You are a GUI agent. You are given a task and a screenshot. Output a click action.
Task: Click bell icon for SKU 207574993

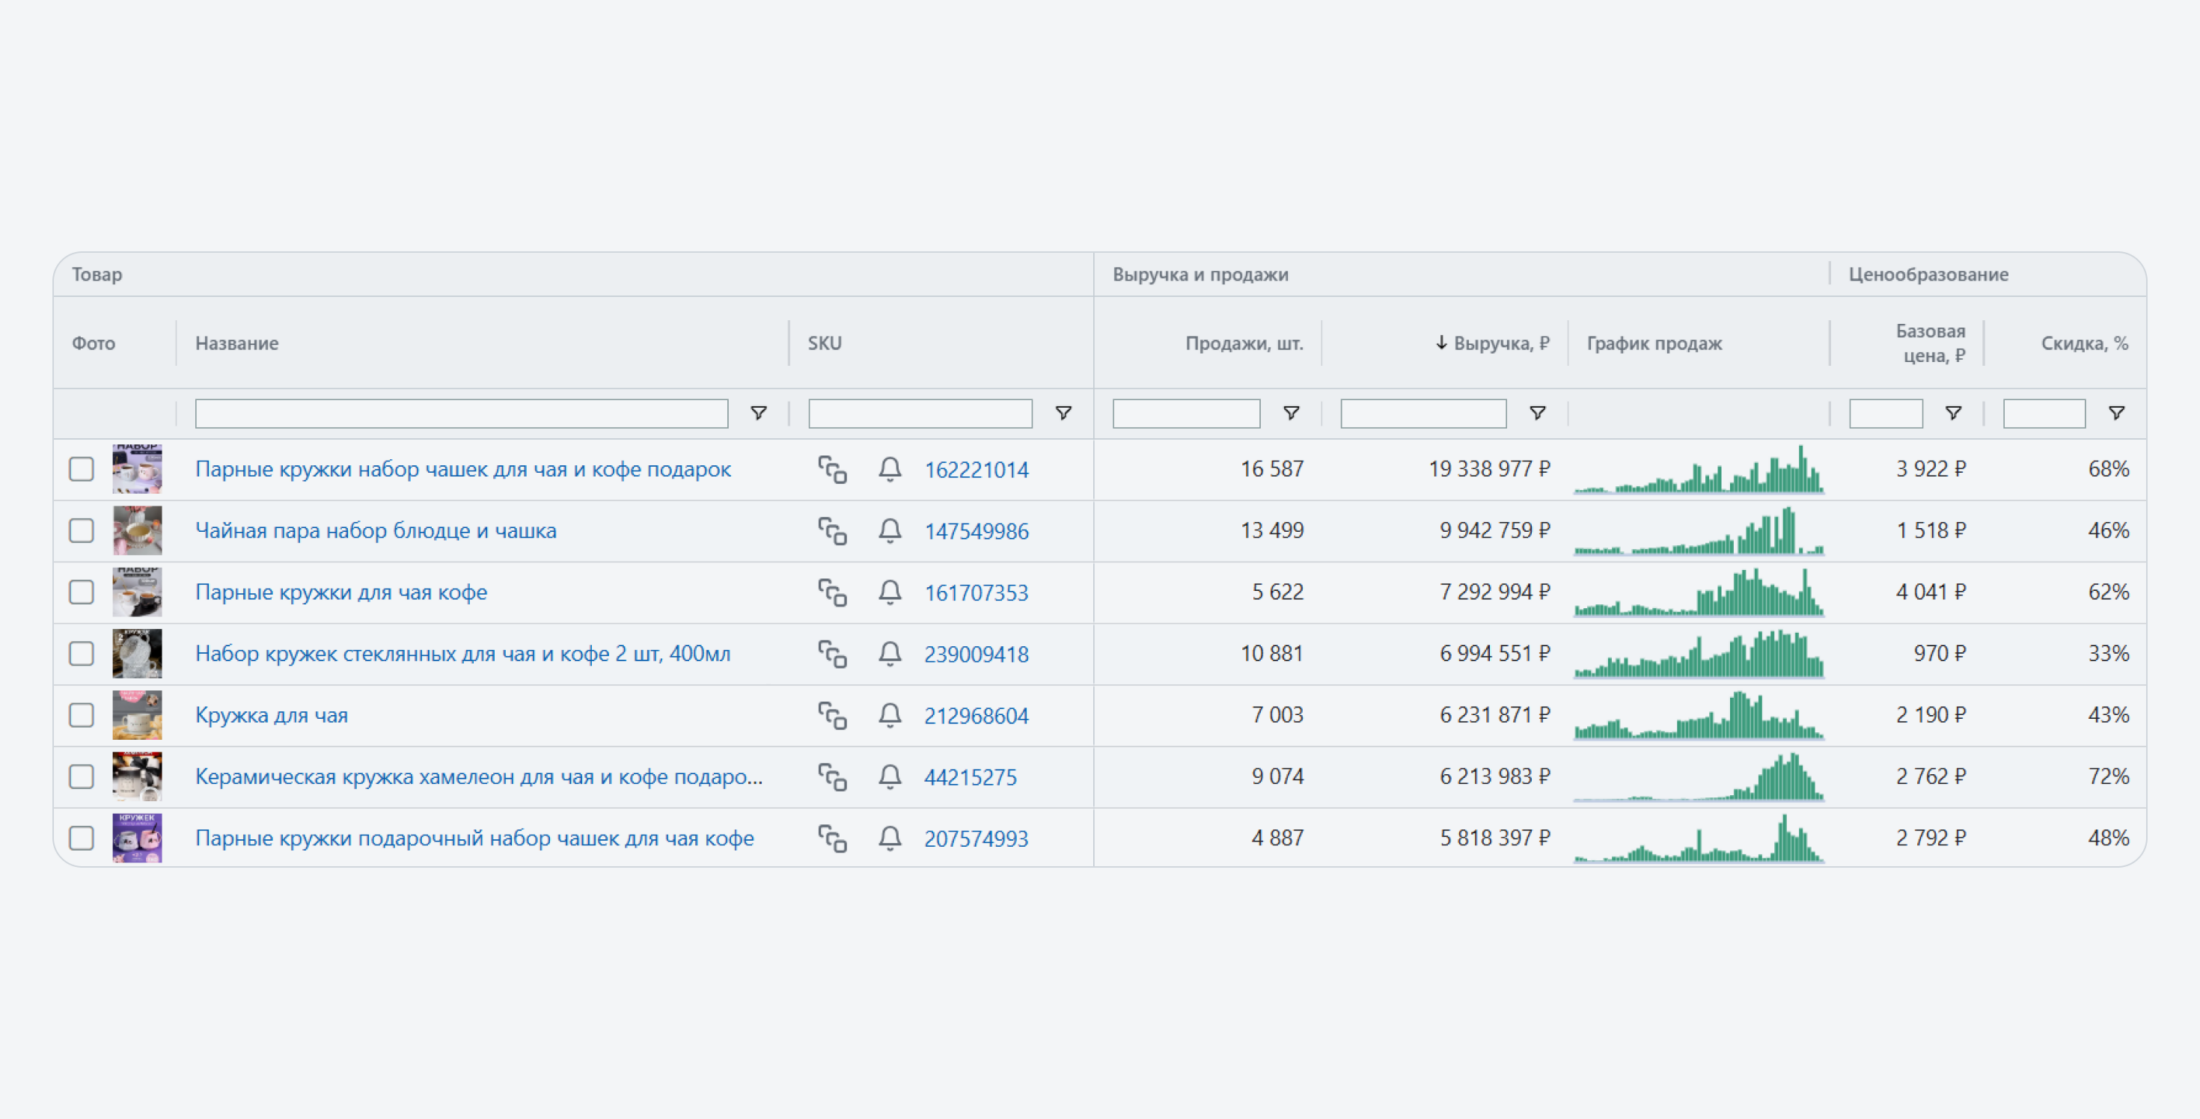tap(890, 838)
